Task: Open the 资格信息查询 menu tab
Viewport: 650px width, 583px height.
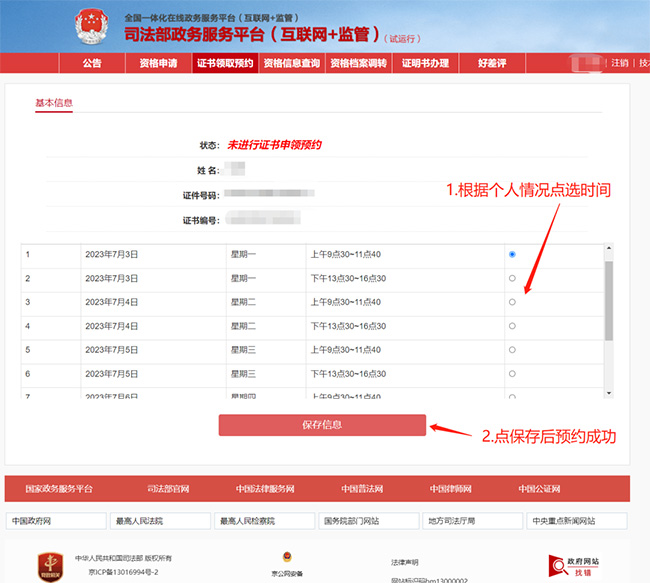Action: tap(292, 63)
